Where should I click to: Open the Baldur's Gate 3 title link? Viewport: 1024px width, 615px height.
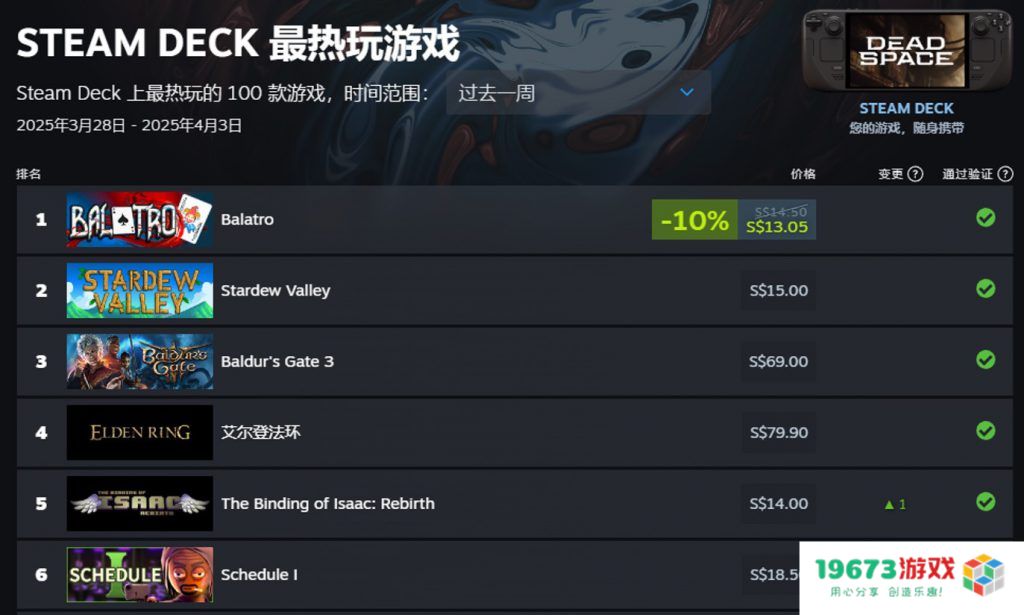277,362
